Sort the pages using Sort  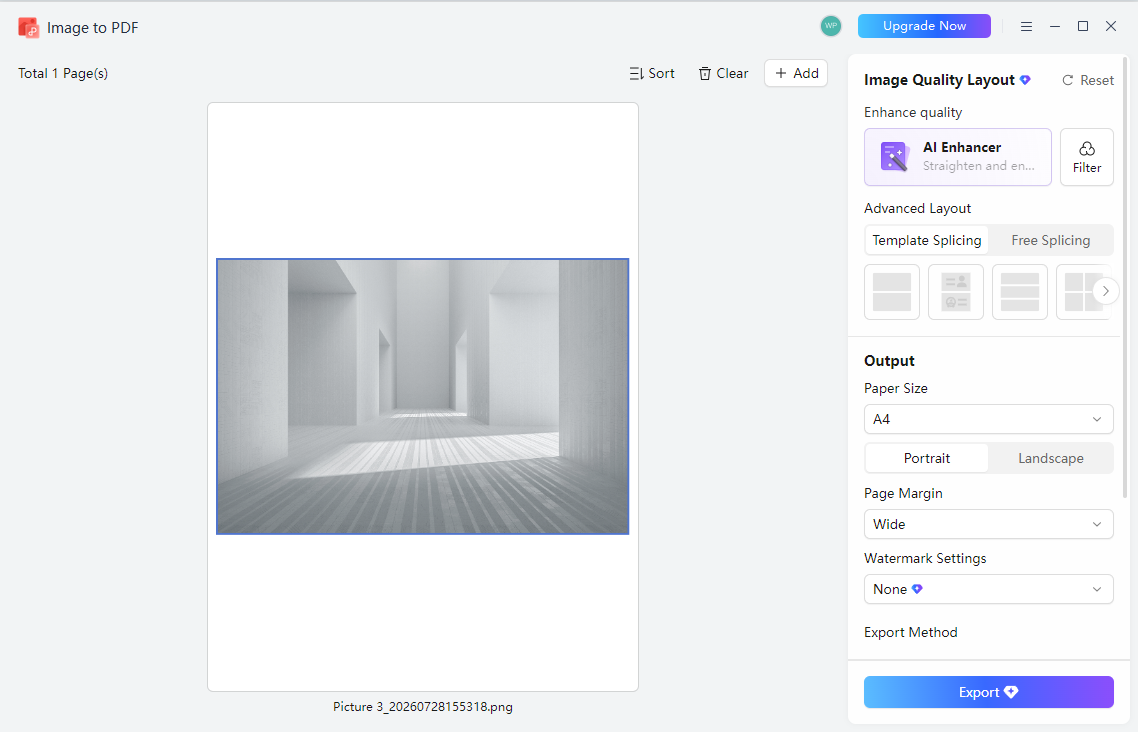pyautogui.click(x=652, y=73)
